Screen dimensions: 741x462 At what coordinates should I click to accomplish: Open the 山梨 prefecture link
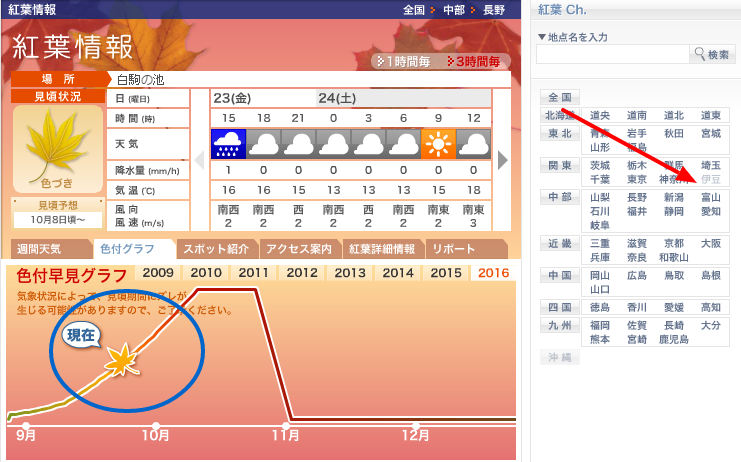click(x=600, y=197)
